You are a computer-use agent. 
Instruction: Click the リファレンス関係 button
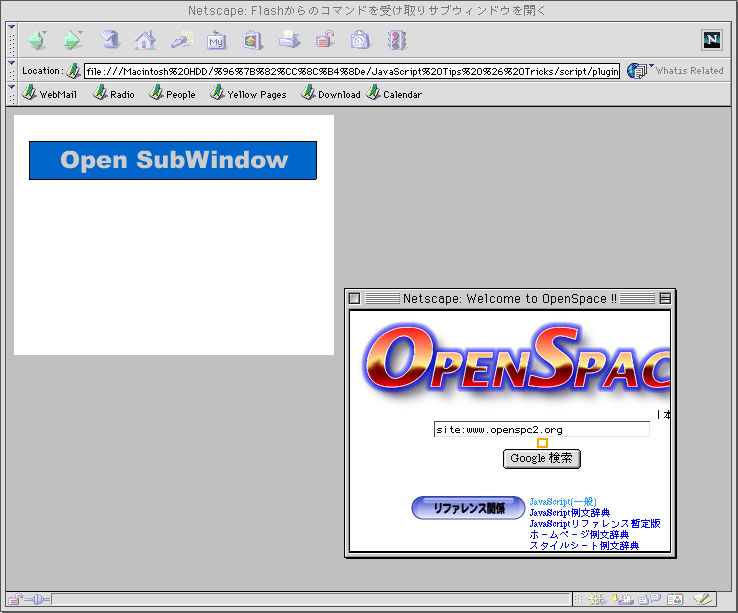(468, 508)
